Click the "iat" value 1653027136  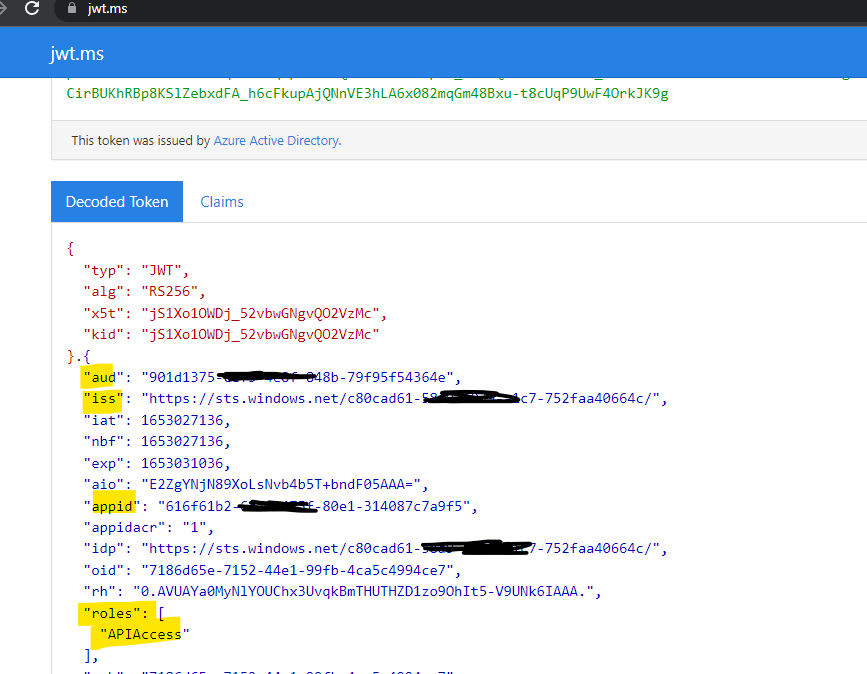click(x=182, y=420)
